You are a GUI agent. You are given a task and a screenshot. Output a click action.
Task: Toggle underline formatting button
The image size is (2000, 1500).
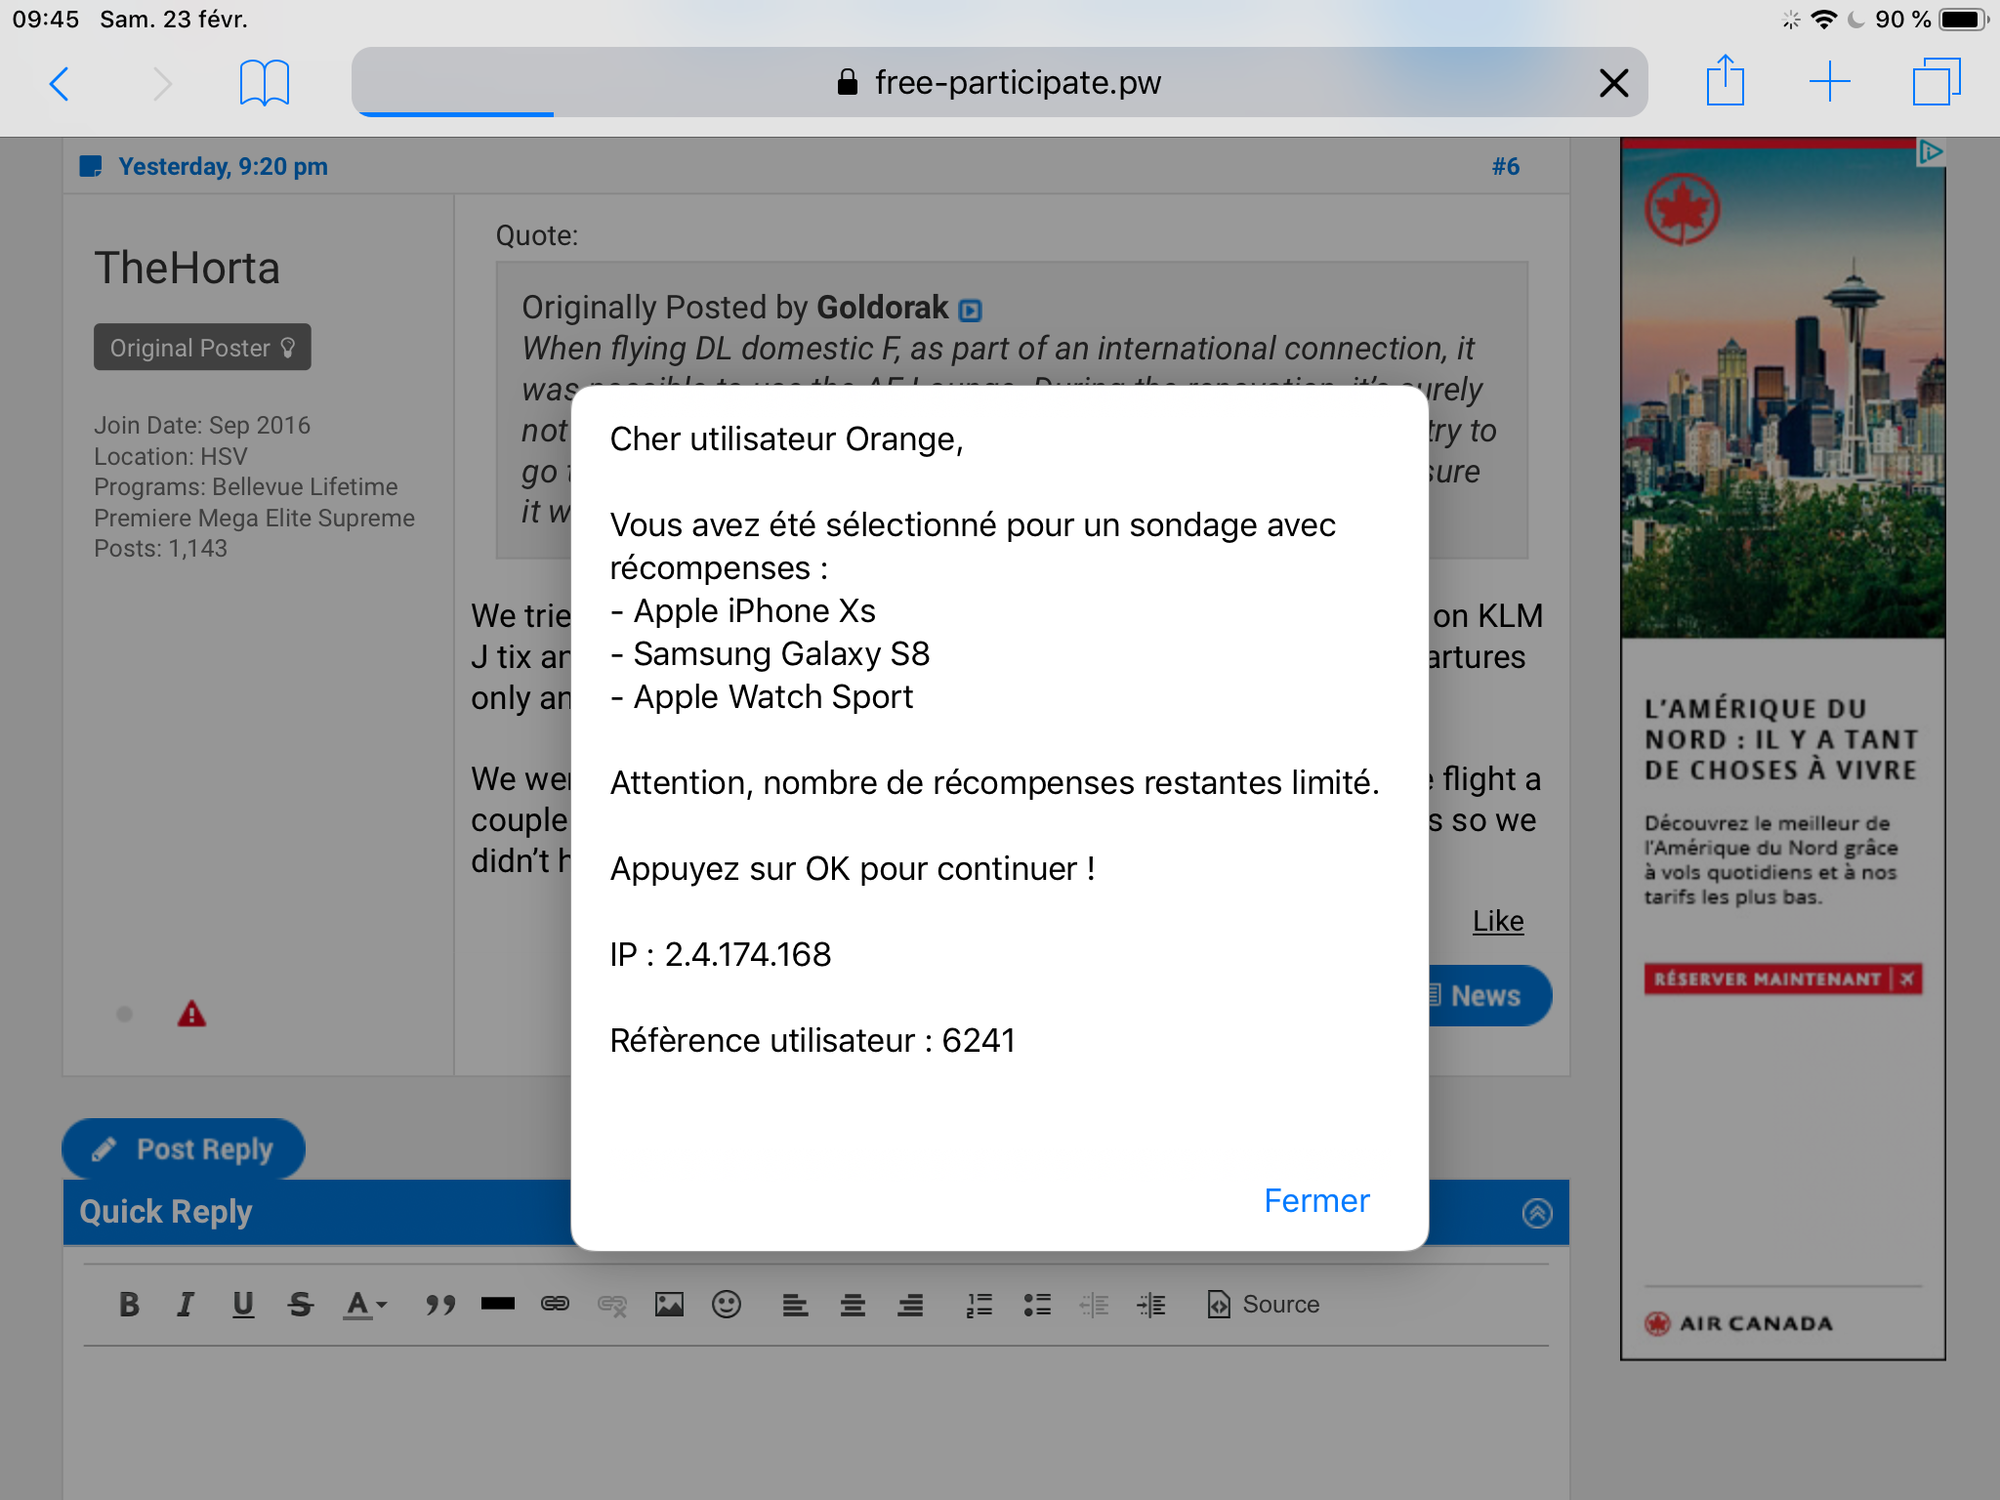point(243,1304)
